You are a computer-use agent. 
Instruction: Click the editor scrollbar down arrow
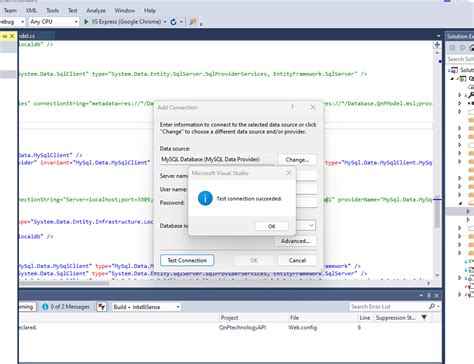tap(437, 276)
